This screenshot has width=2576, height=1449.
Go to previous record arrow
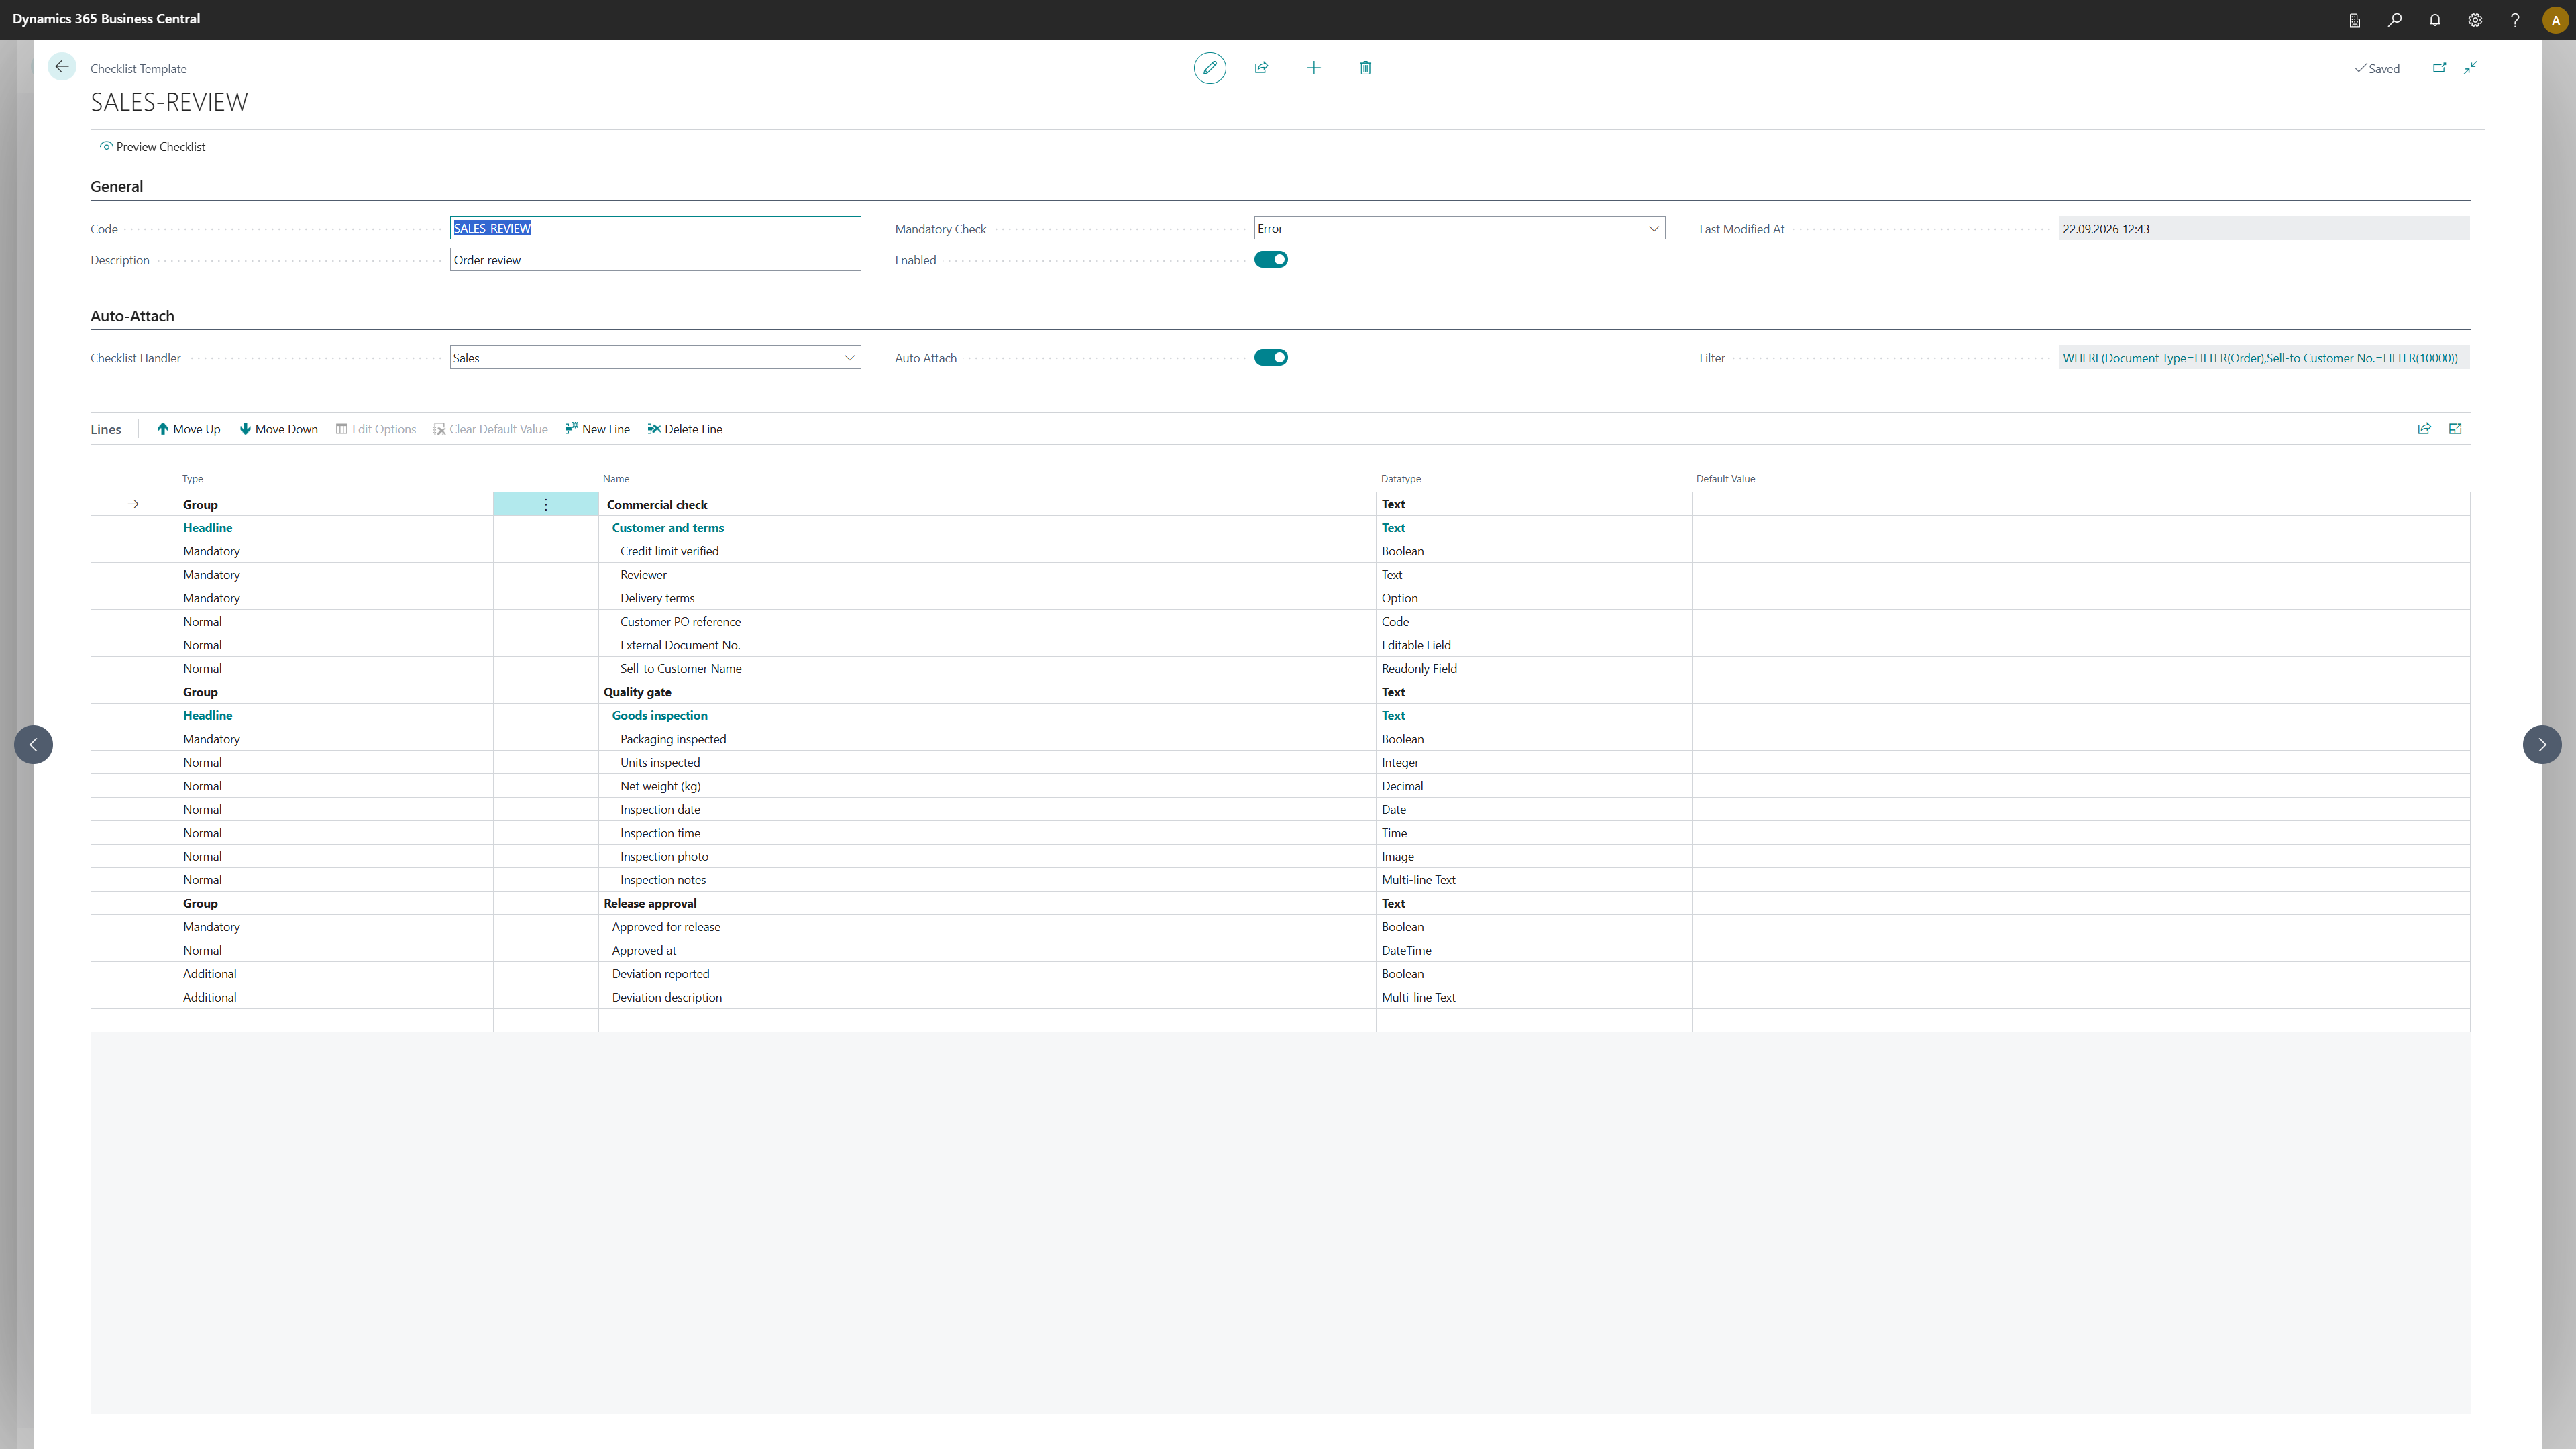coord(33,744)
